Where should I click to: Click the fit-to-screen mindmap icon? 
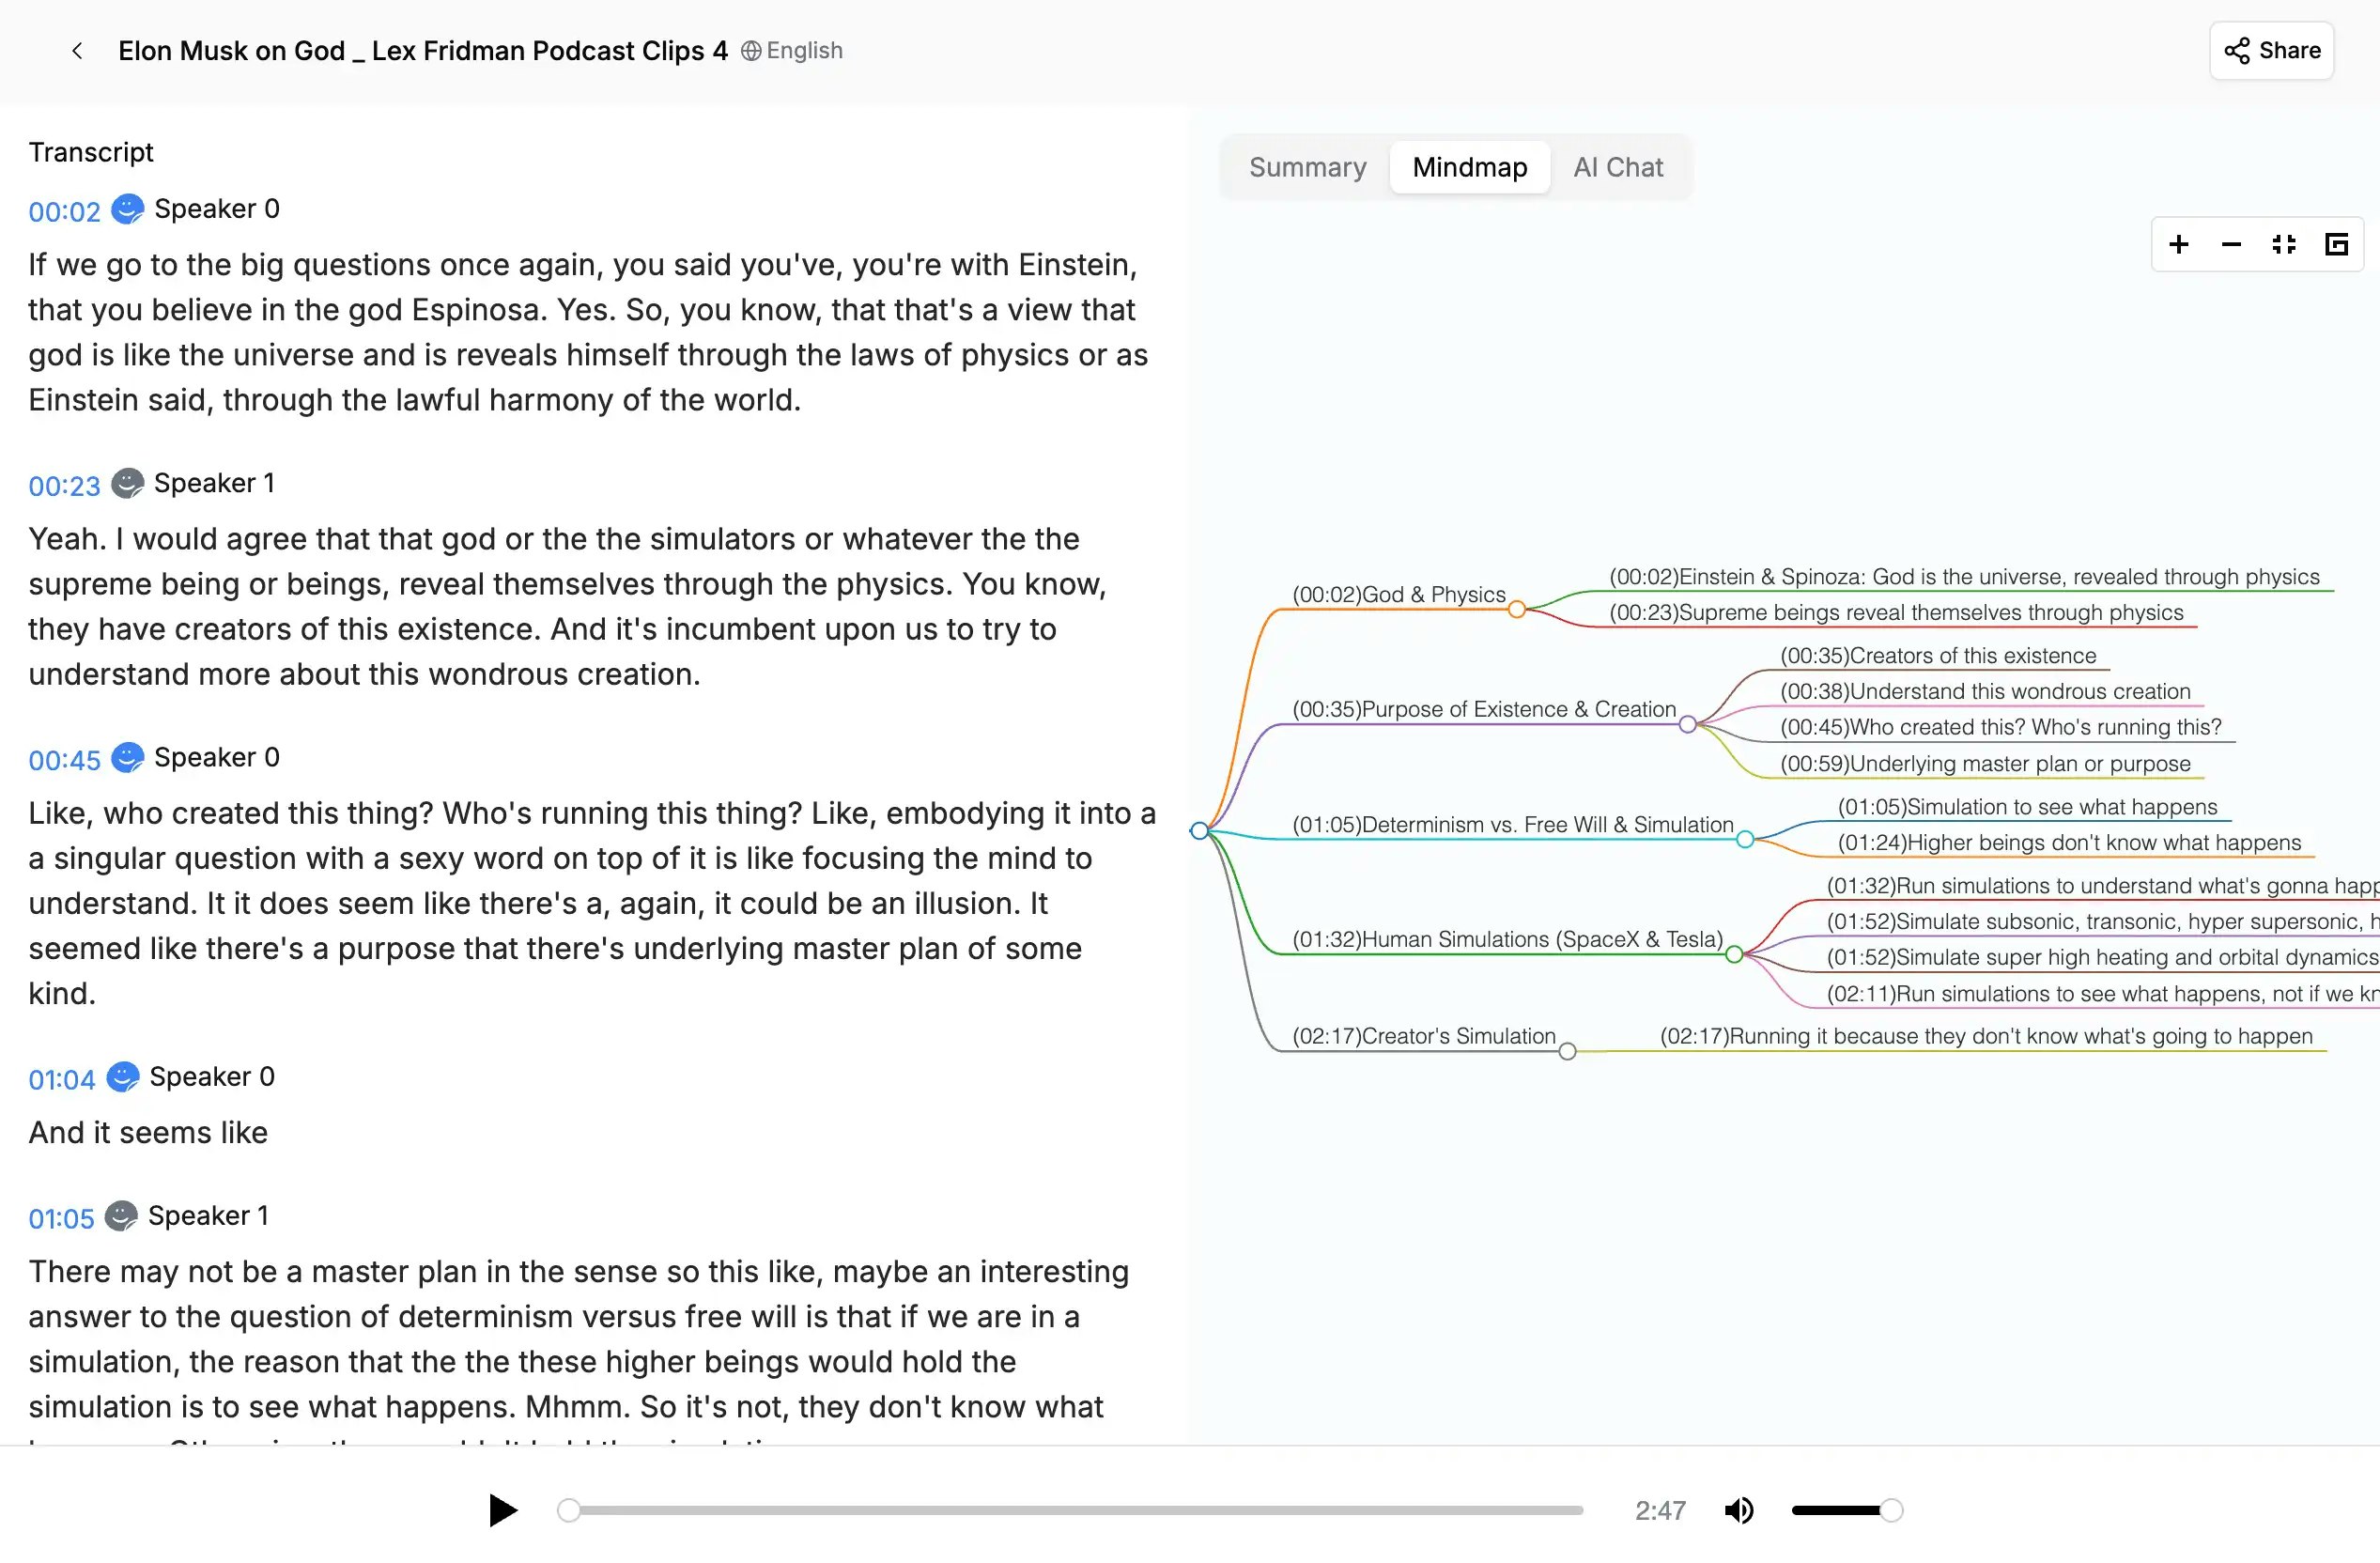(2284, 245)
